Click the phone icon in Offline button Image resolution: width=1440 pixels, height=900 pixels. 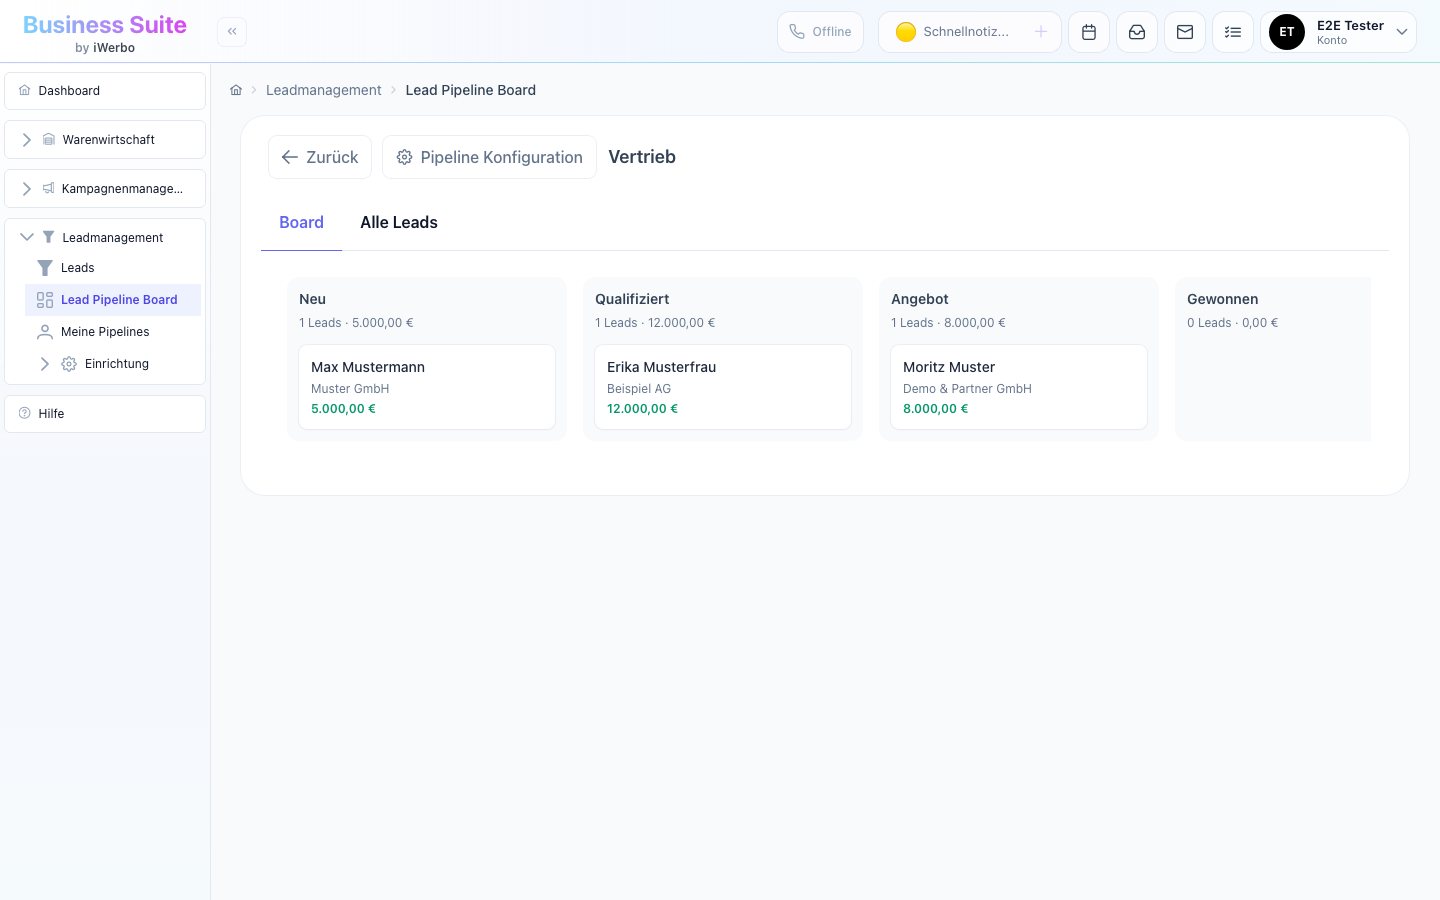coord(797,32)
